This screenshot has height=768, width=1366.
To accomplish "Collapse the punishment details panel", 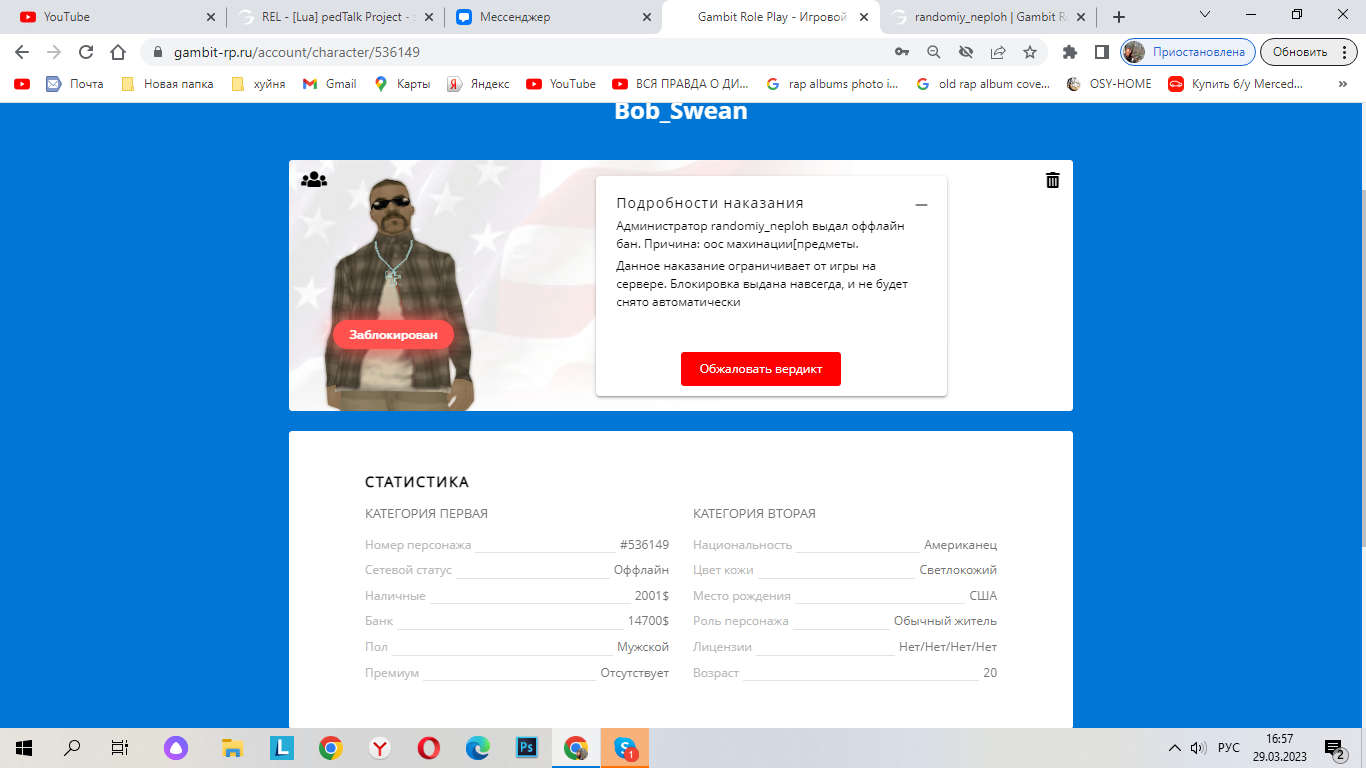I will (x=921, y=205).
